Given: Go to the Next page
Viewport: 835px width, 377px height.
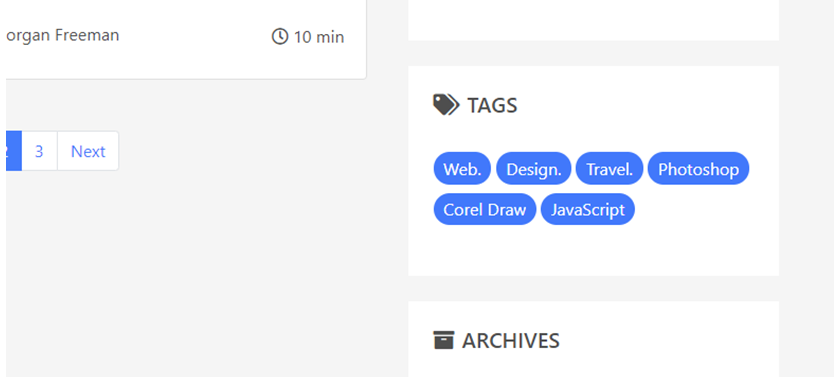Looking at the screenshot, I should pos(88,151).
